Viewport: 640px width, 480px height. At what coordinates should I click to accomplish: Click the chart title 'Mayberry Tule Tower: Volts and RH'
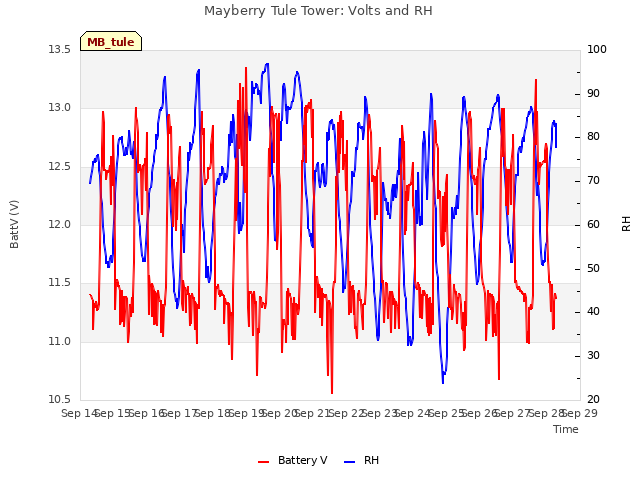(x=318, y=11)
